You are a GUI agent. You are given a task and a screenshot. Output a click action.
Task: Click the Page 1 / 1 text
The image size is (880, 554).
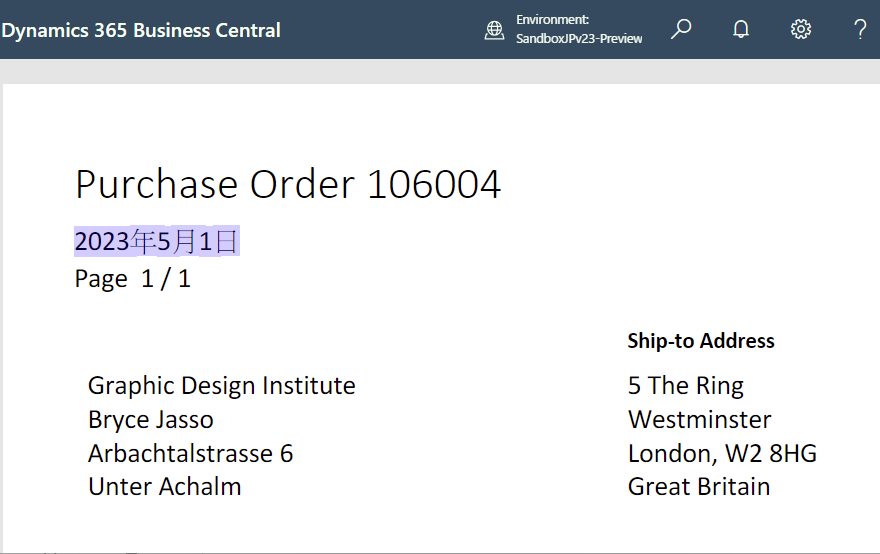pos(132,278)
